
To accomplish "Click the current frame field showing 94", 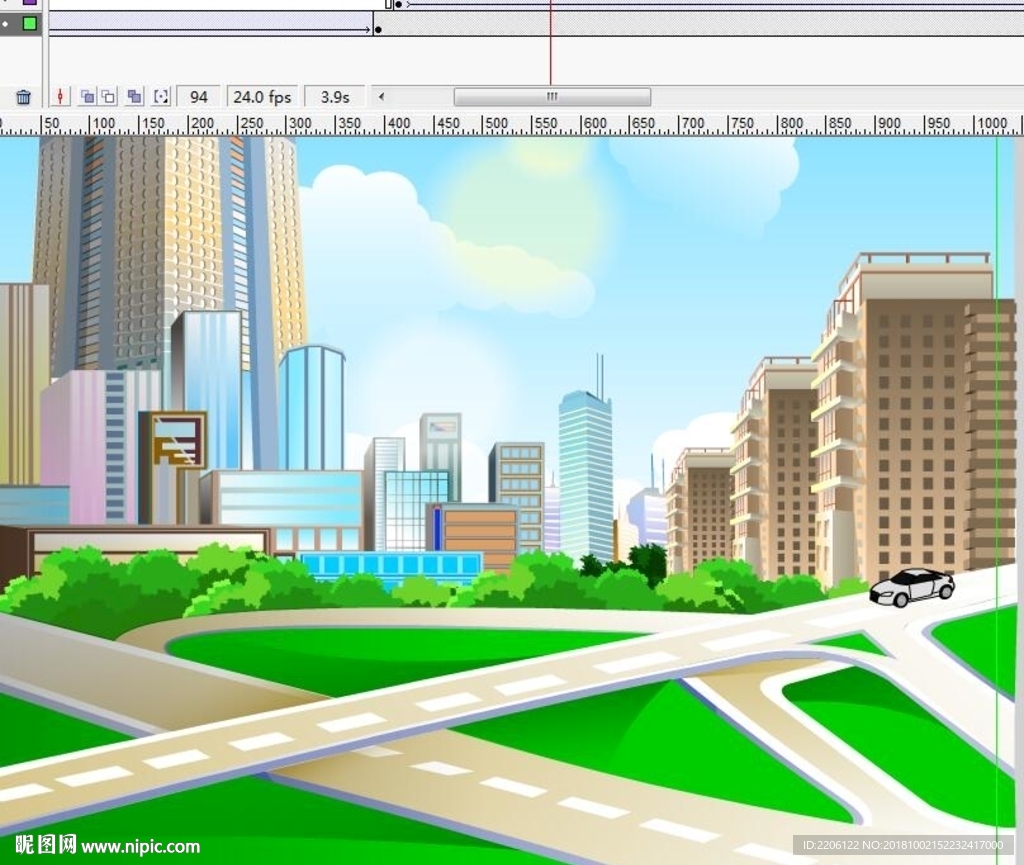I will coord(199,97).
